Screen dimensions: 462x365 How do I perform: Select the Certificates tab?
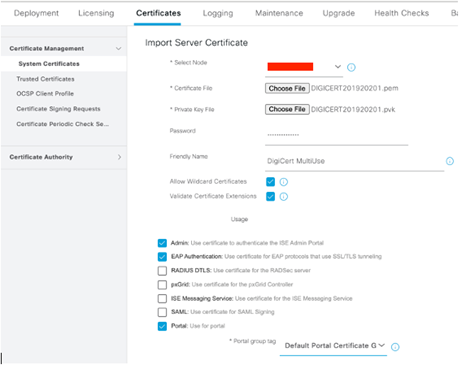coord(158,13)
